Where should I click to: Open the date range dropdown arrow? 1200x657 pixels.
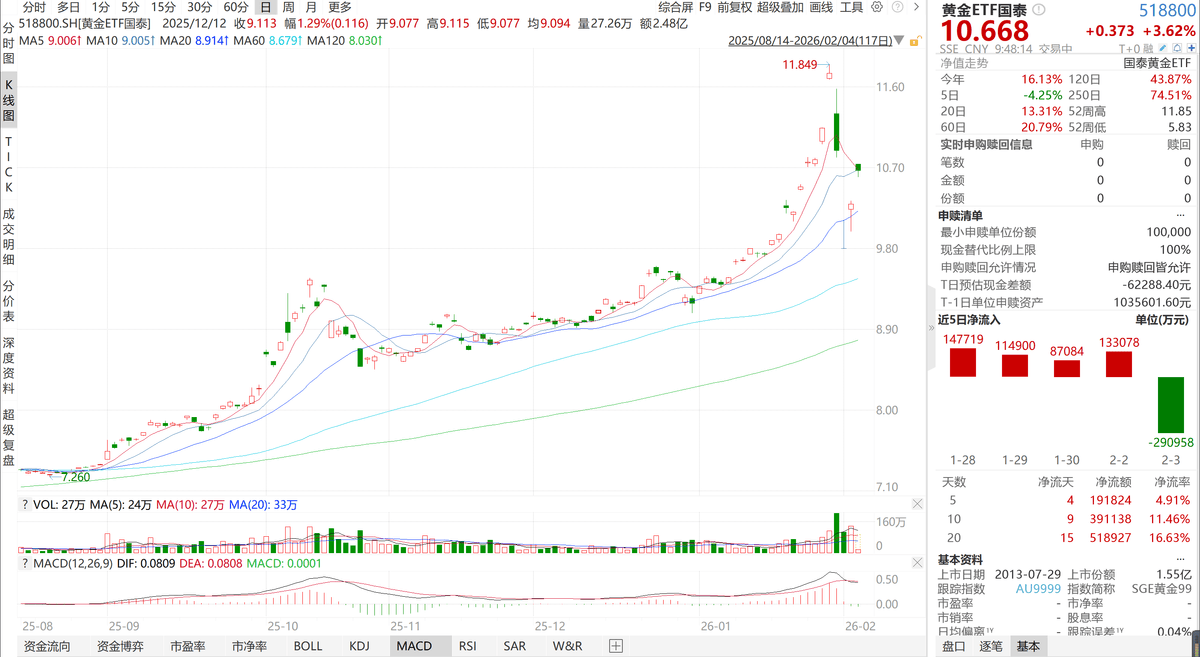912,41
